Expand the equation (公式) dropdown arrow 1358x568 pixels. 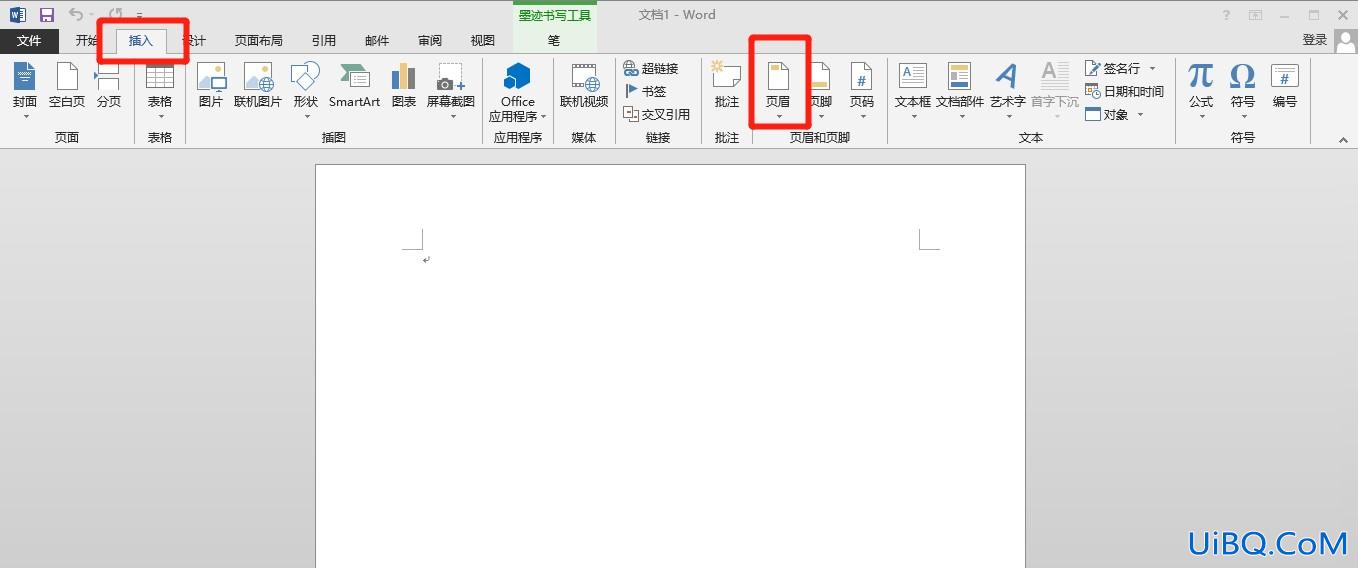(1201, 117)
